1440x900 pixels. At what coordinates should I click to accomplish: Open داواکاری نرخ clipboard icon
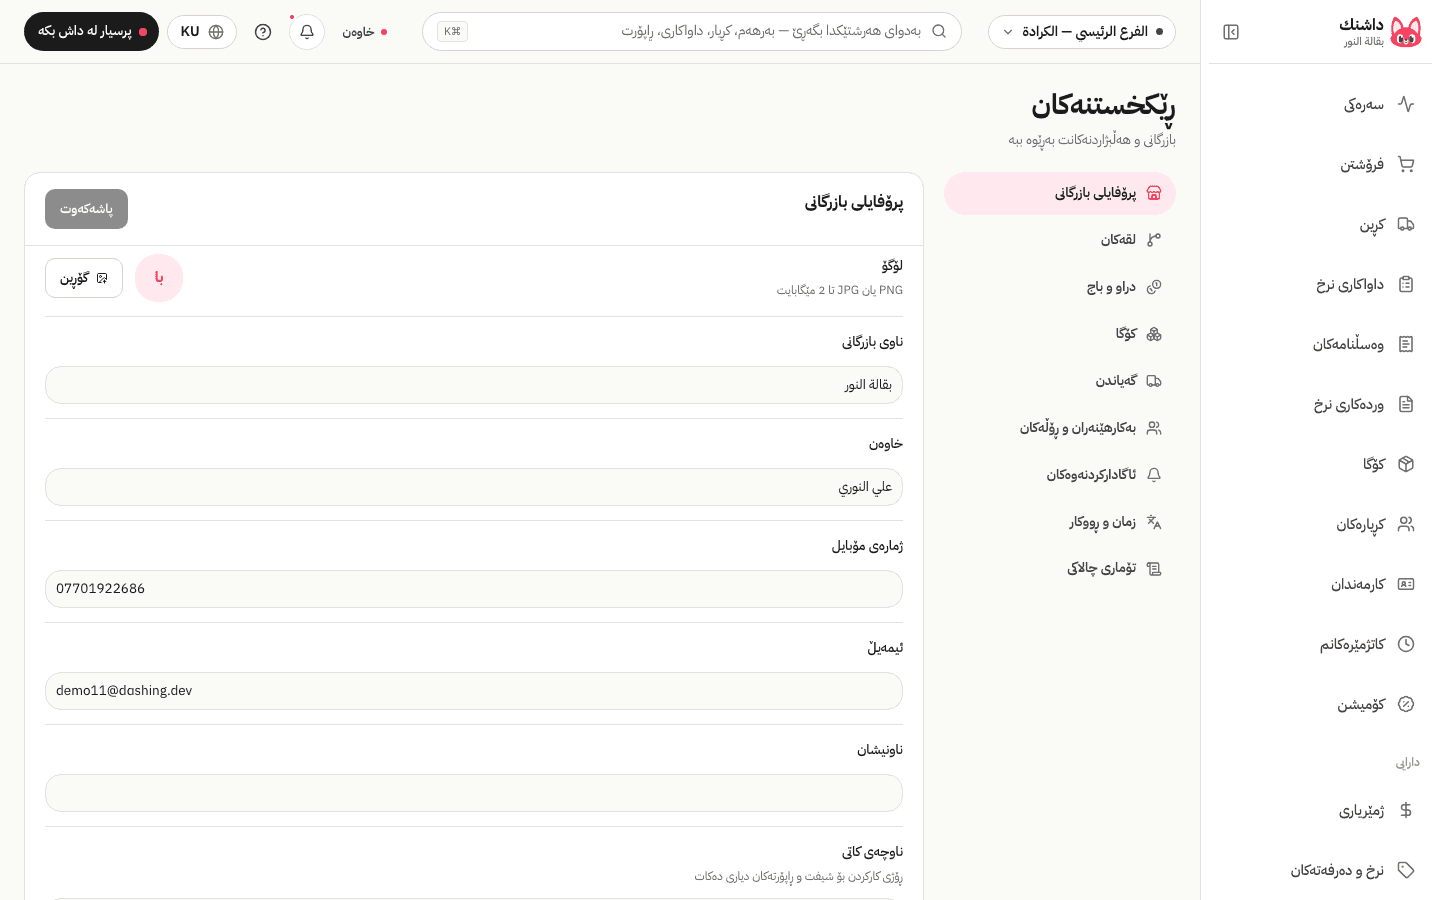pyautogui.click(x=1406, y=284)
